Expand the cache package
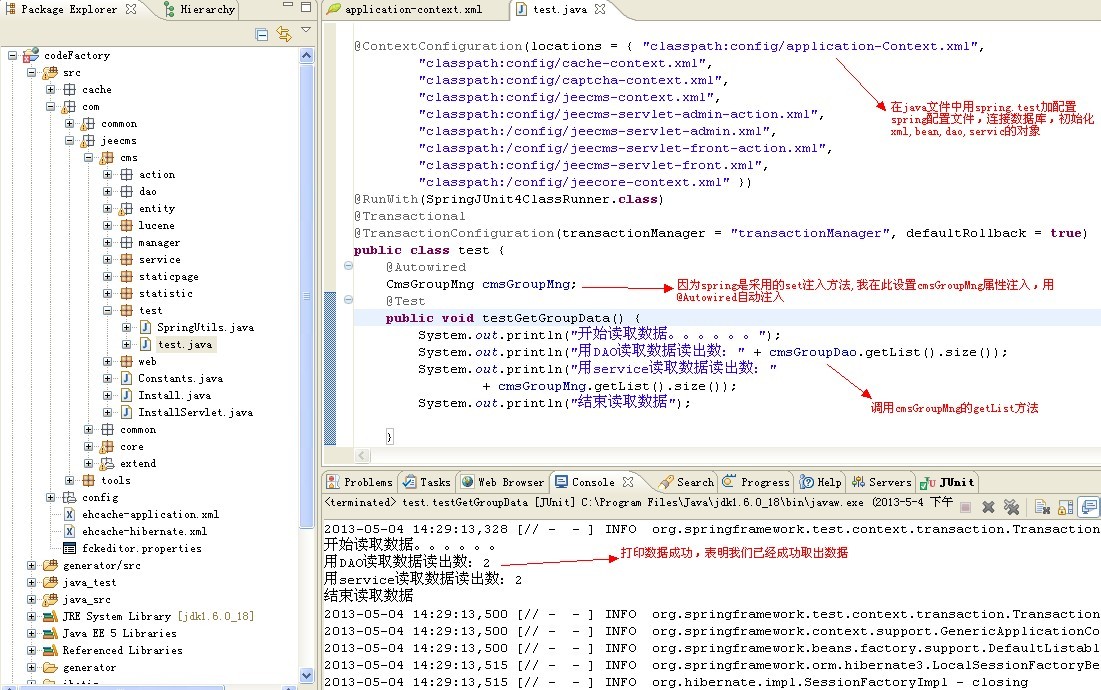The height and width of the screenshot is (690, 1101). coord(51,89)
